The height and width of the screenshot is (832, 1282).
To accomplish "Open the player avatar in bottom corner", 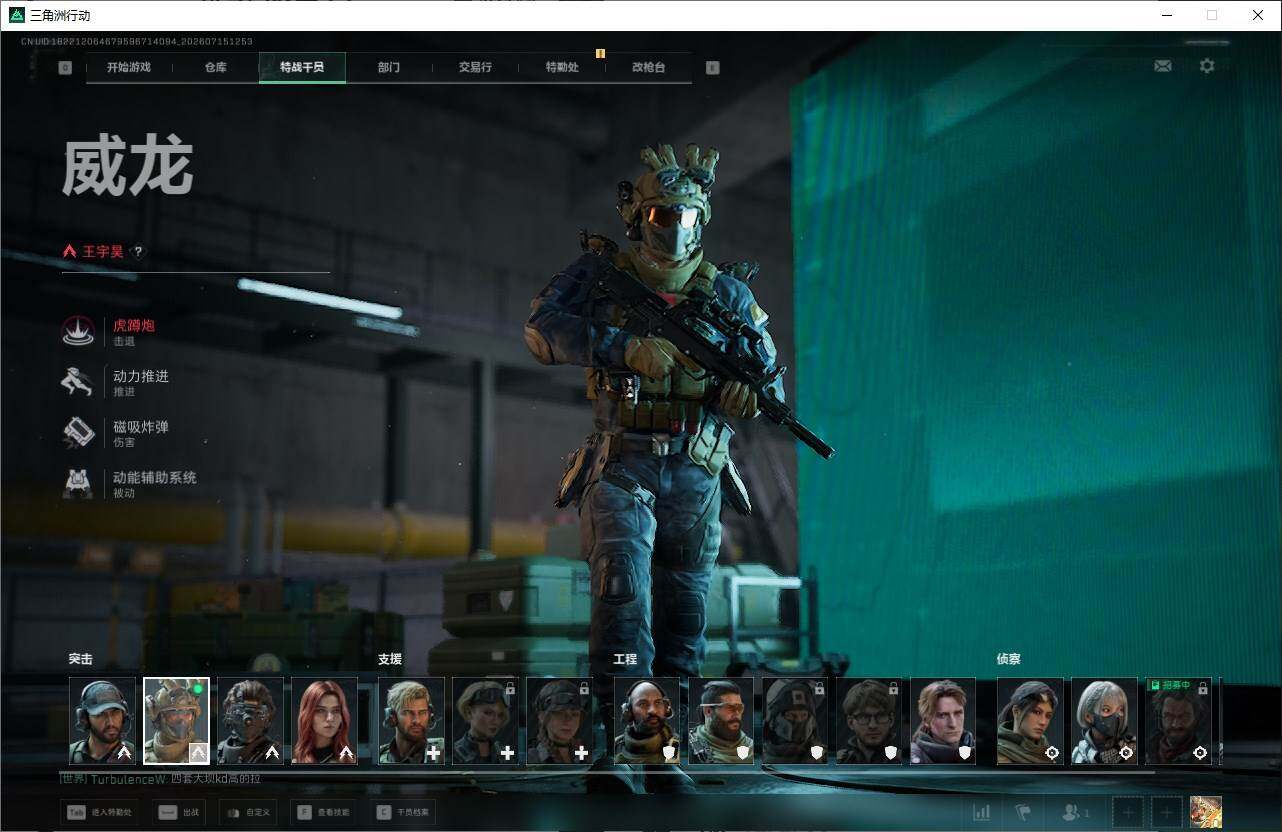I will click(x=1206, y=812).
